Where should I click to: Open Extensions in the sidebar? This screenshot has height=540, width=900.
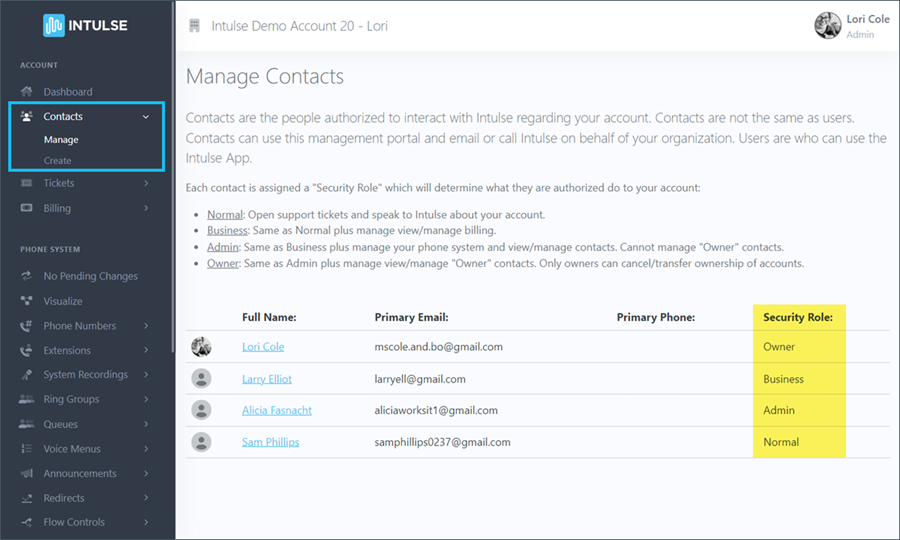coord(67,350)
